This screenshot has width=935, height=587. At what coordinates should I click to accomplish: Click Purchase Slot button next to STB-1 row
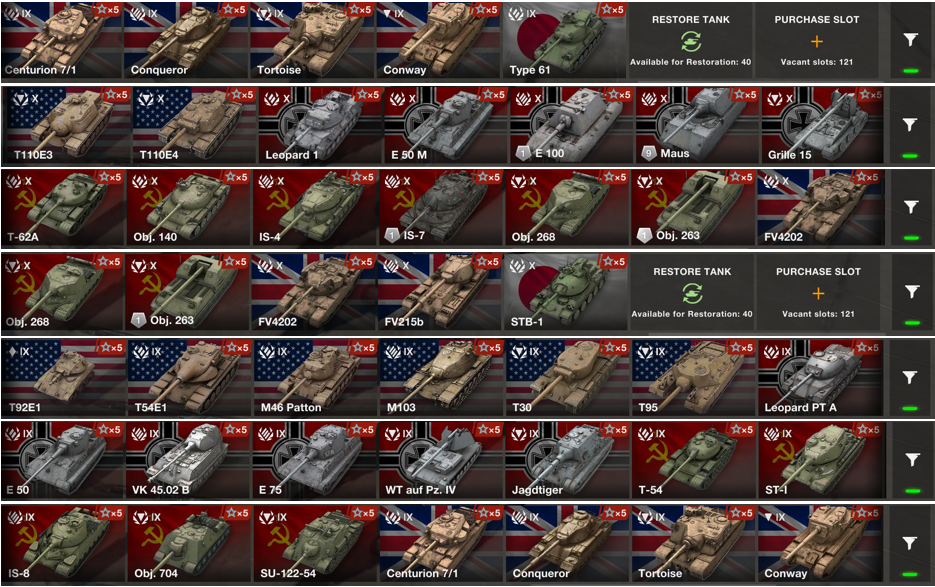coord(818,292)
